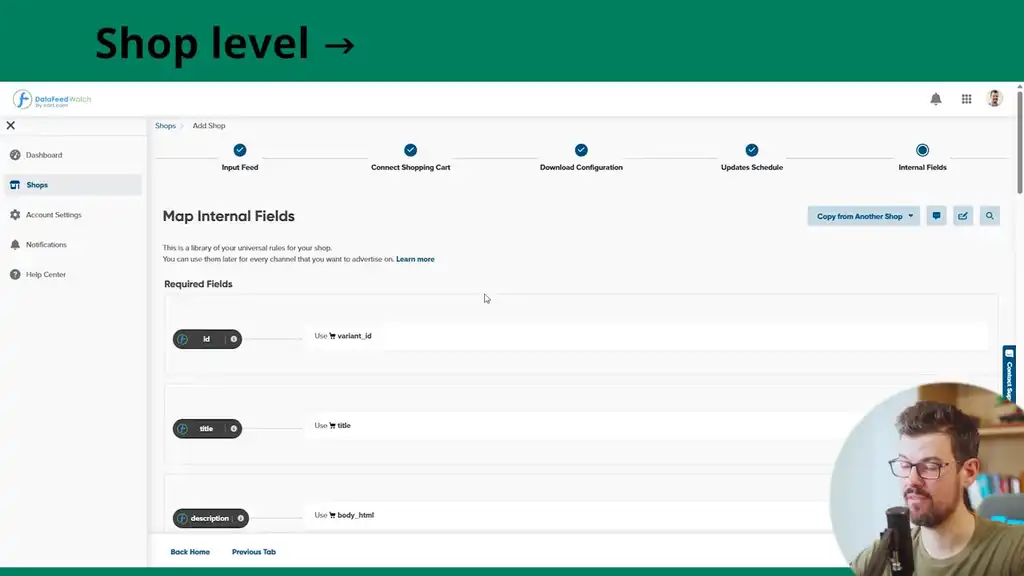Click the Input Feed completed checkmark
This screenshot has width=1024, height=576.
(238, 148)
